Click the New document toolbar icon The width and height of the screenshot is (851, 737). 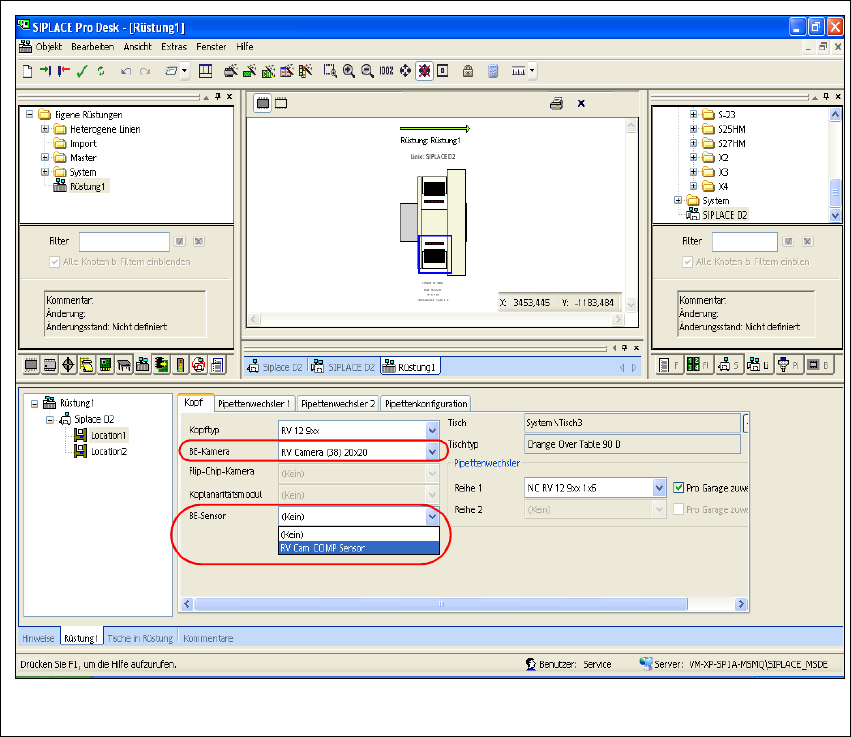click(28, 71)
